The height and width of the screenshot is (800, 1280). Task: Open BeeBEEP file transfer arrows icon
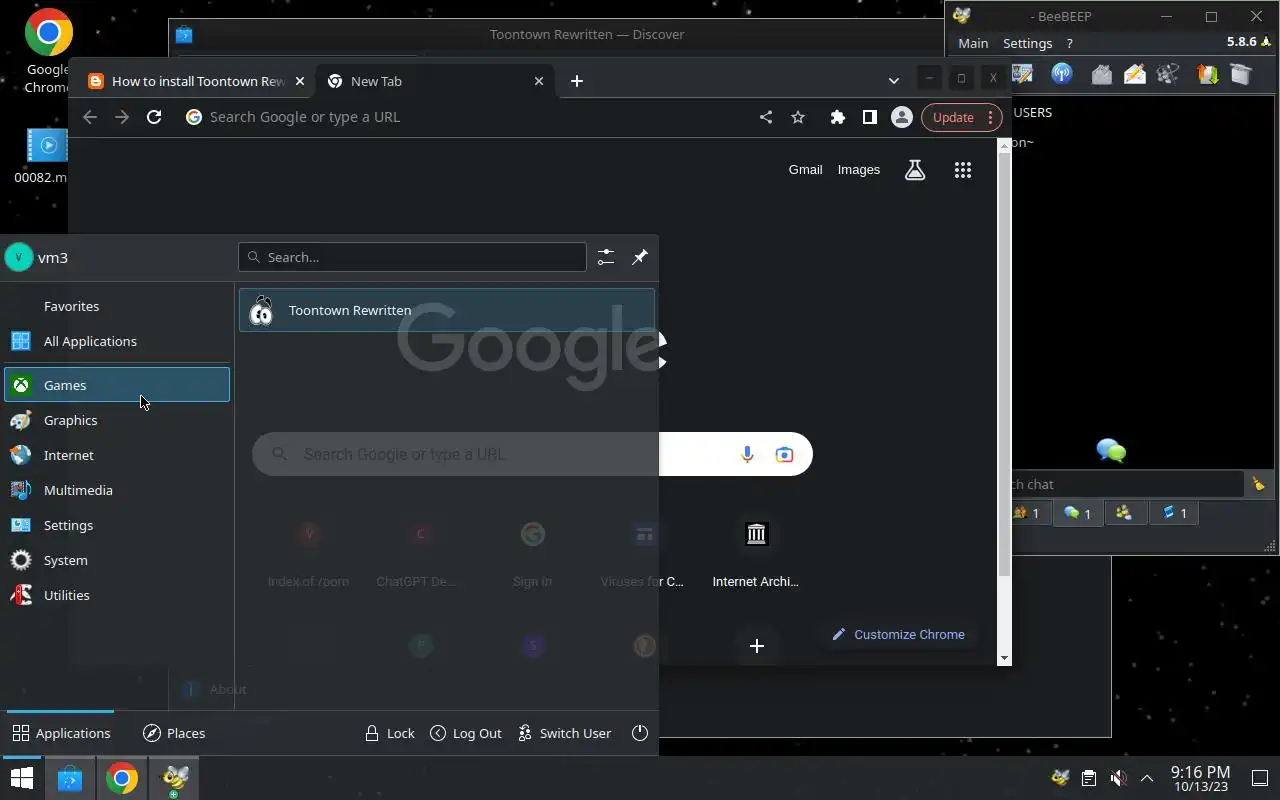pyautogui.click(x=1208, y=74)
